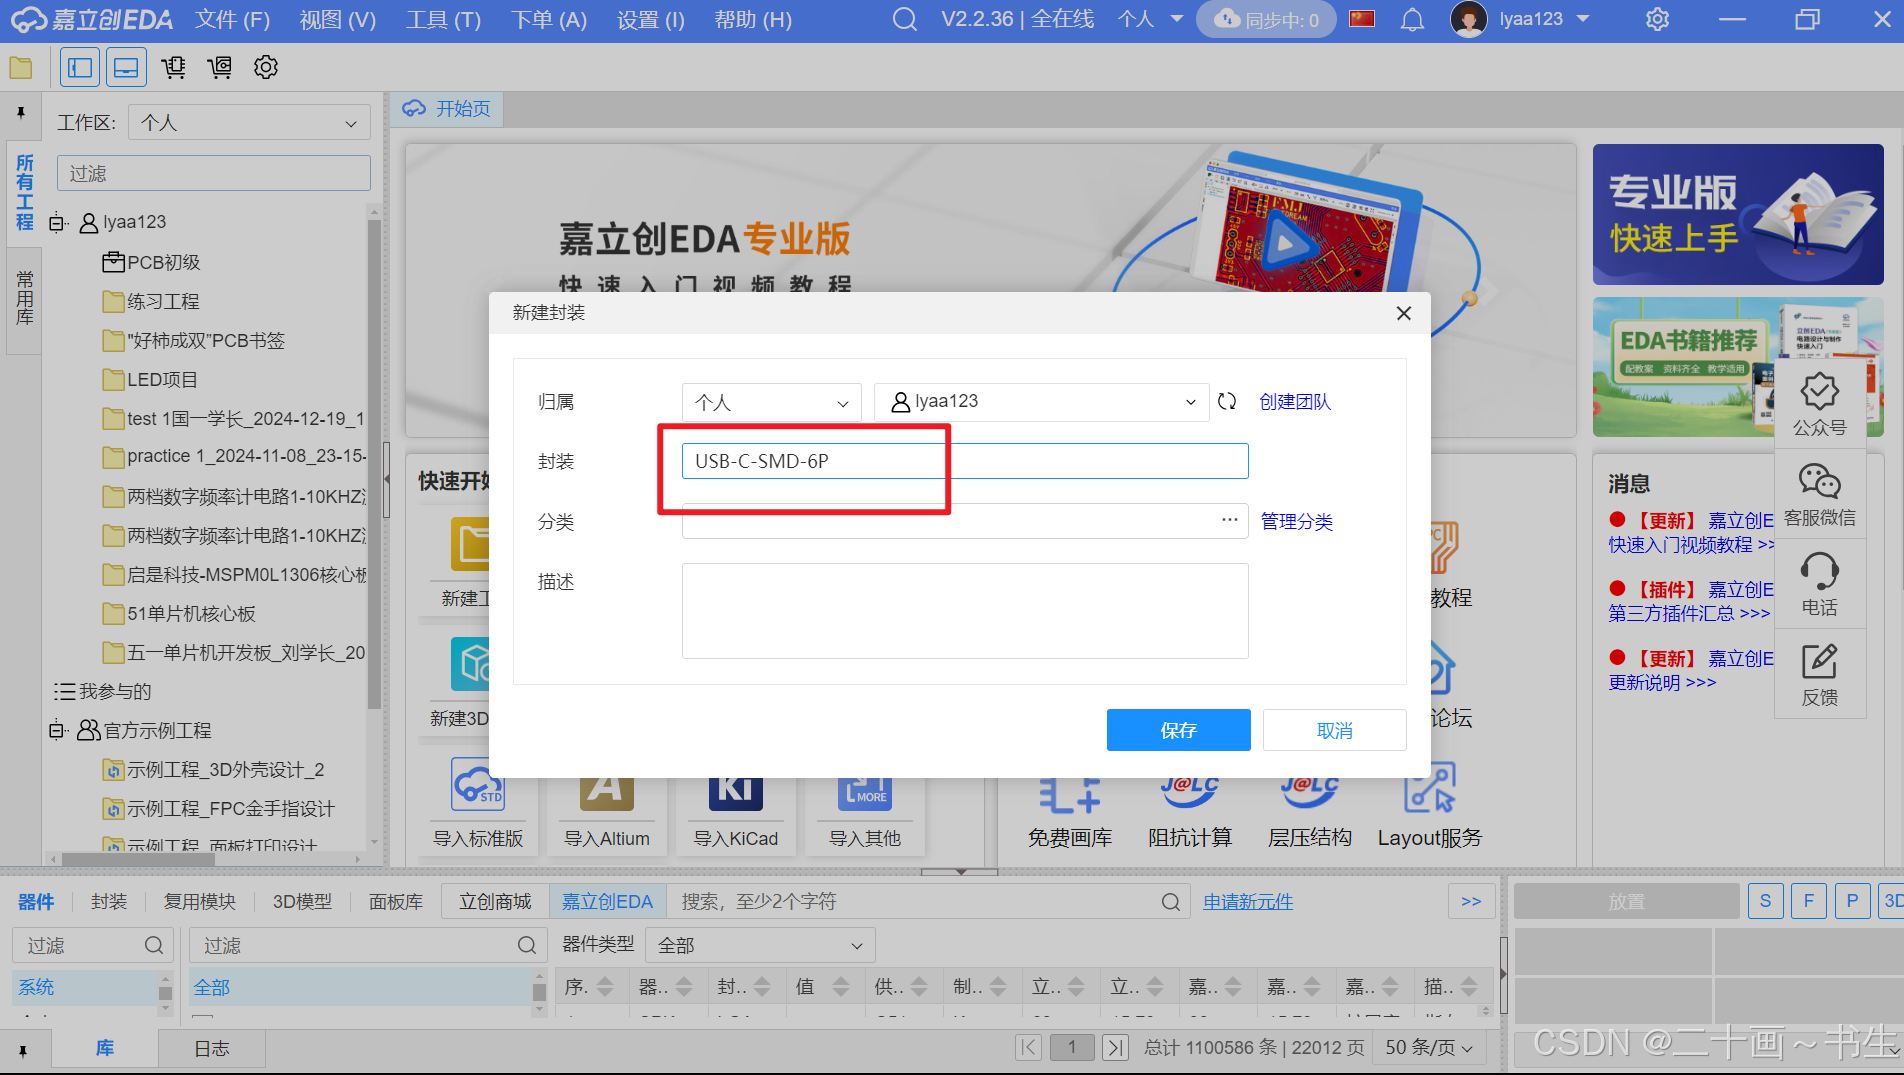This screenshot has height=1075, width=1904.
Task: Open toolbar gear settings icon
Action: click(266, 68)
